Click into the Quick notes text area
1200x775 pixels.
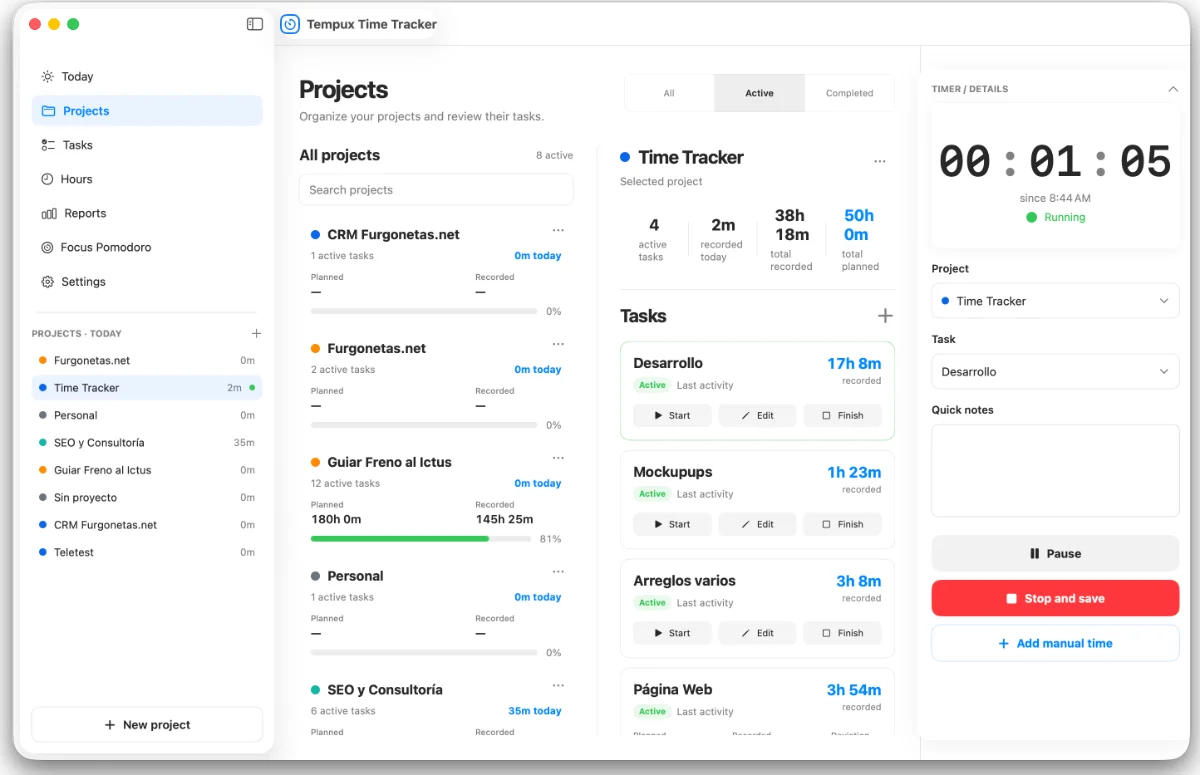click(x=1055, y=470)
